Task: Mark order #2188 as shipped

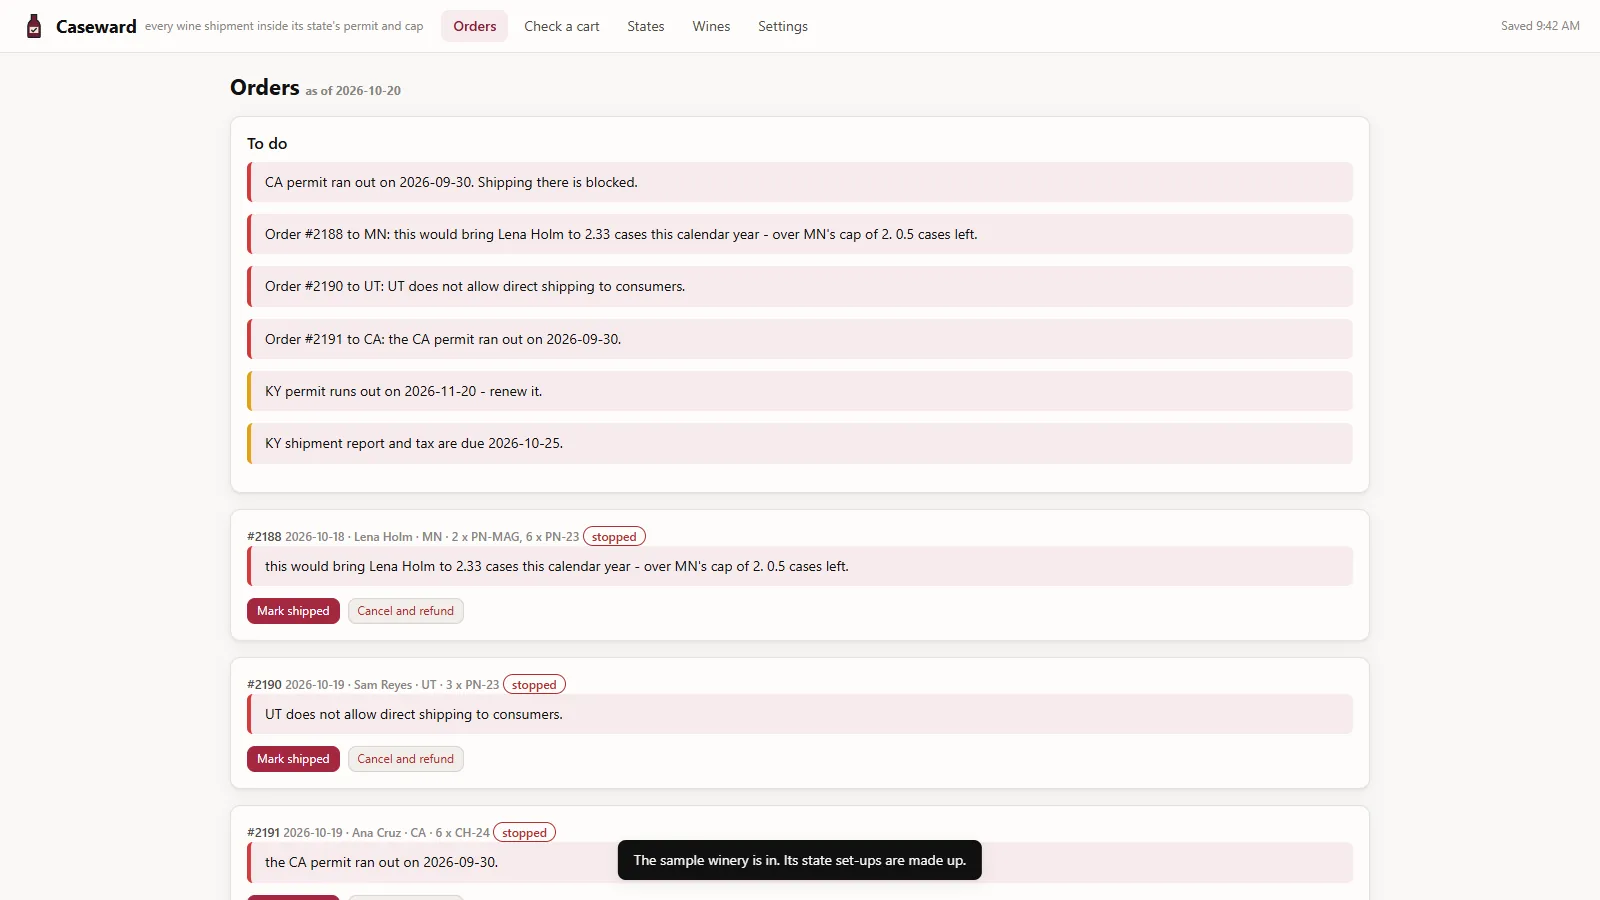Action: 293,611
